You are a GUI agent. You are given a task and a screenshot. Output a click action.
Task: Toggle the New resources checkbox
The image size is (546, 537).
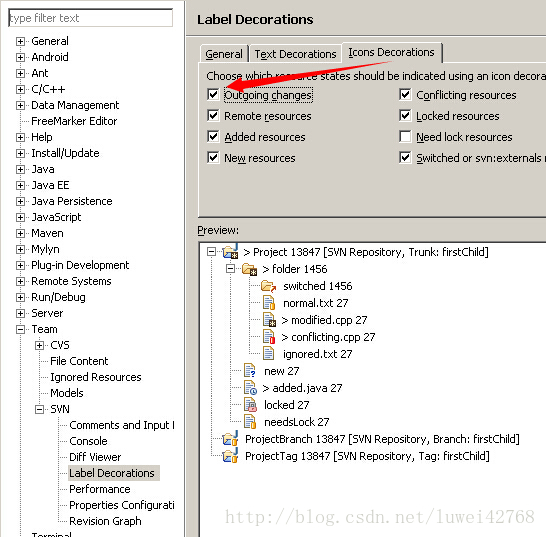(213, 158)
